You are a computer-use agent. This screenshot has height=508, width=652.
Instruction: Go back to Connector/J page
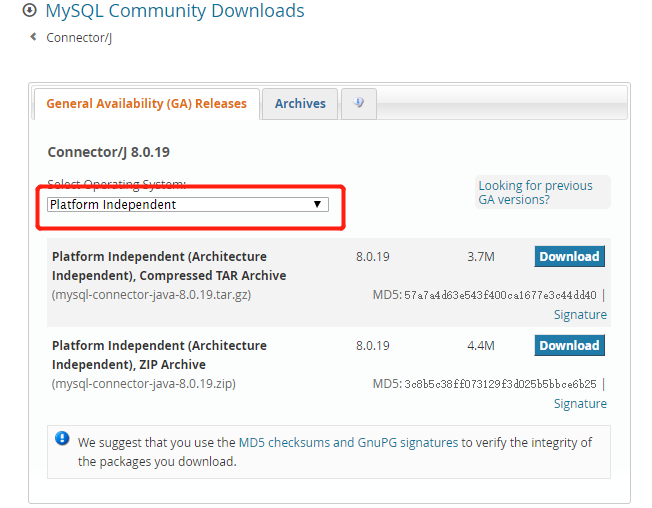79,38
